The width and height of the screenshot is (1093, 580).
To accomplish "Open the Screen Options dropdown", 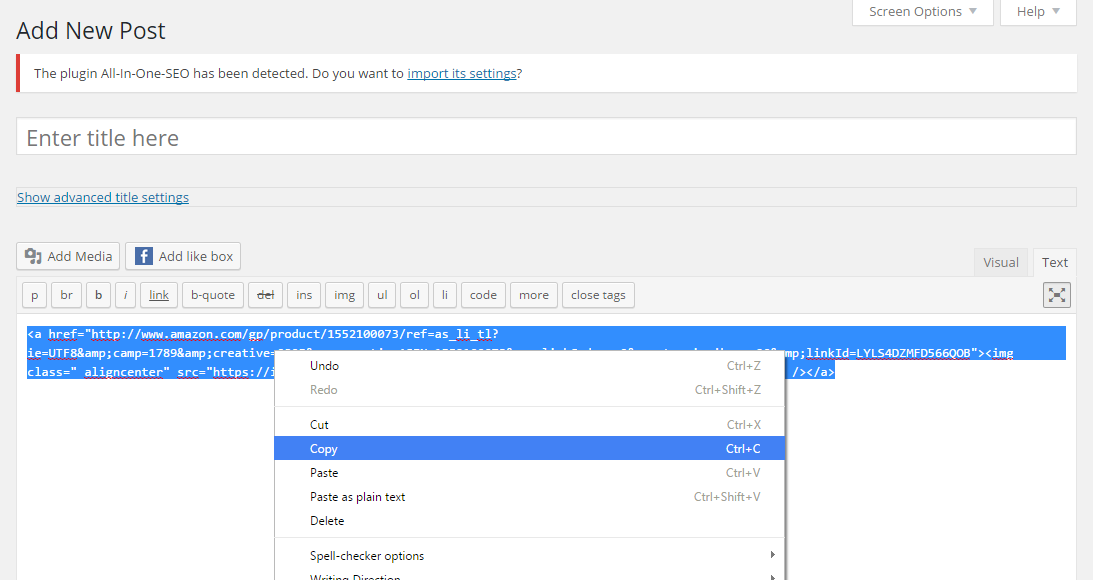I will [922, 12].
